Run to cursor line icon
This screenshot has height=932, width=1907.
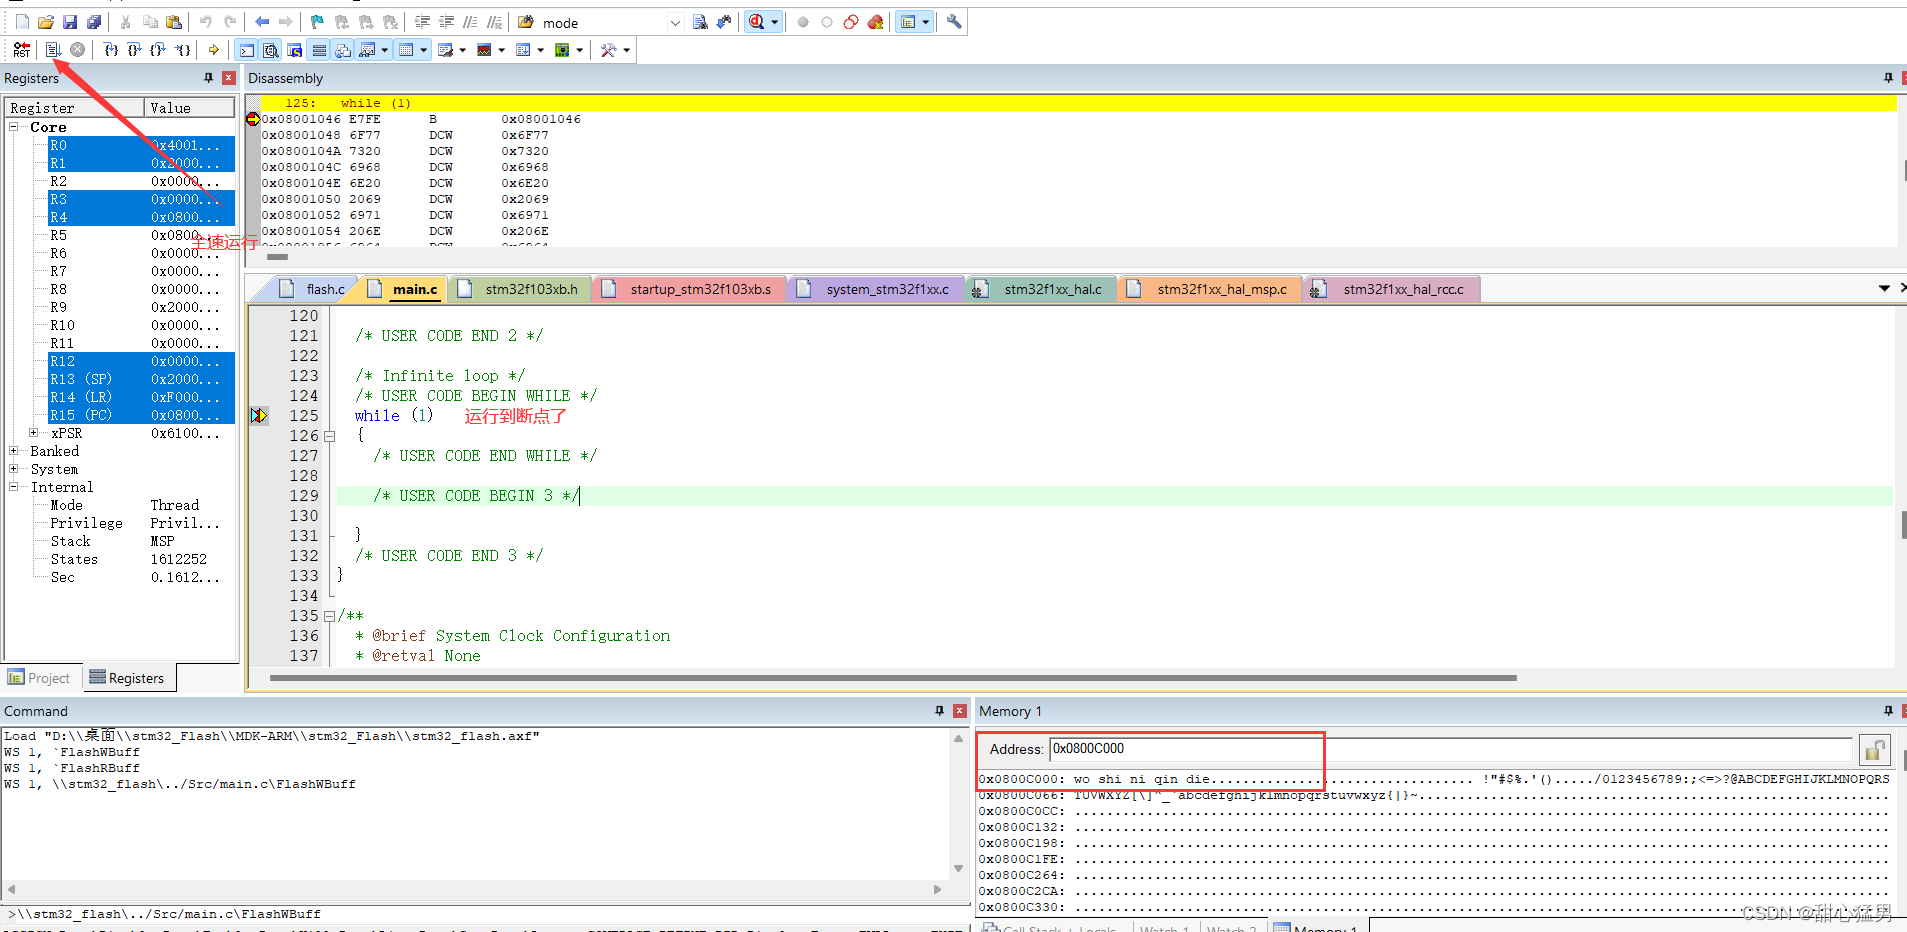pos(182,50)
